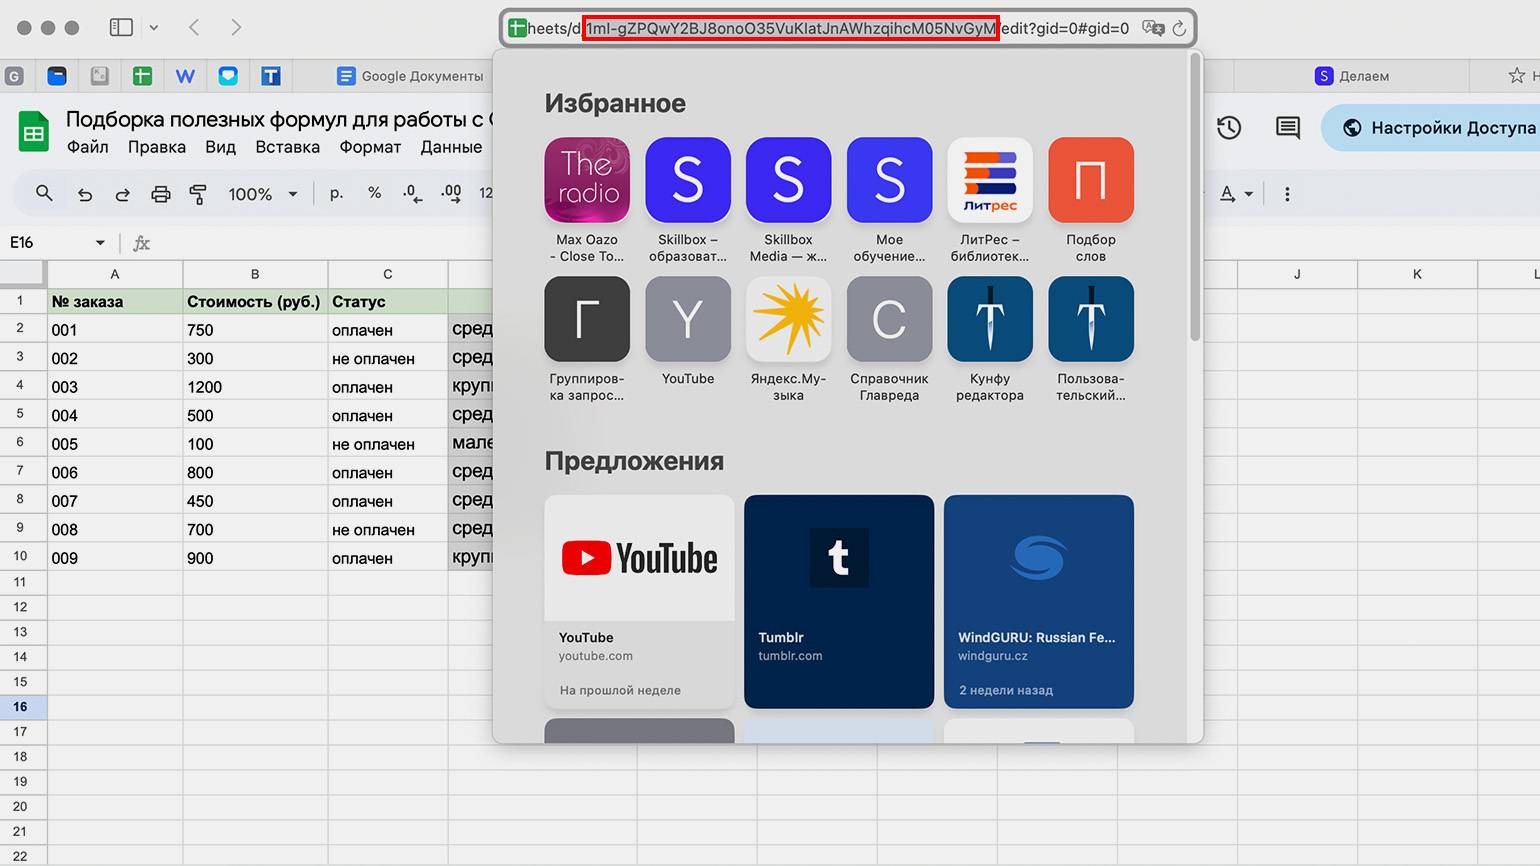The height and width of the screenshot is (866, 1540).
Task: Open the comments panel icon
Action: click(x=1288, y=128)
